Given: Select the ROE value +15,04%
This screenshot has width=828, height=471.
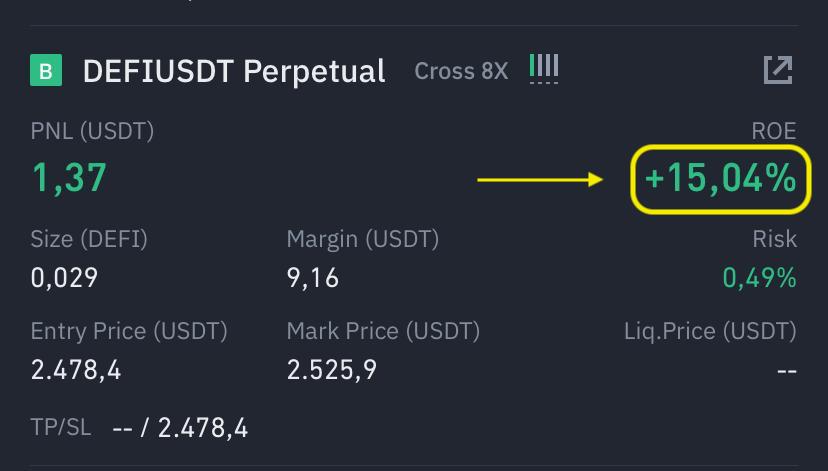Looking at the screenshot, I should click(720, 178).
